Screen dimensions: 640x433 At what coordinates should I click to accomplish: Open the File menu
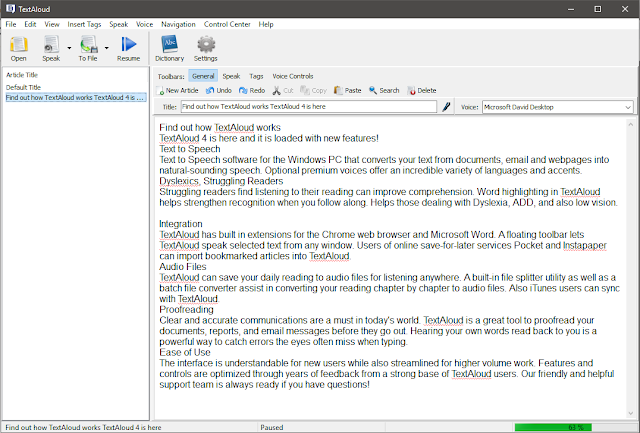(x=11, y=24)
